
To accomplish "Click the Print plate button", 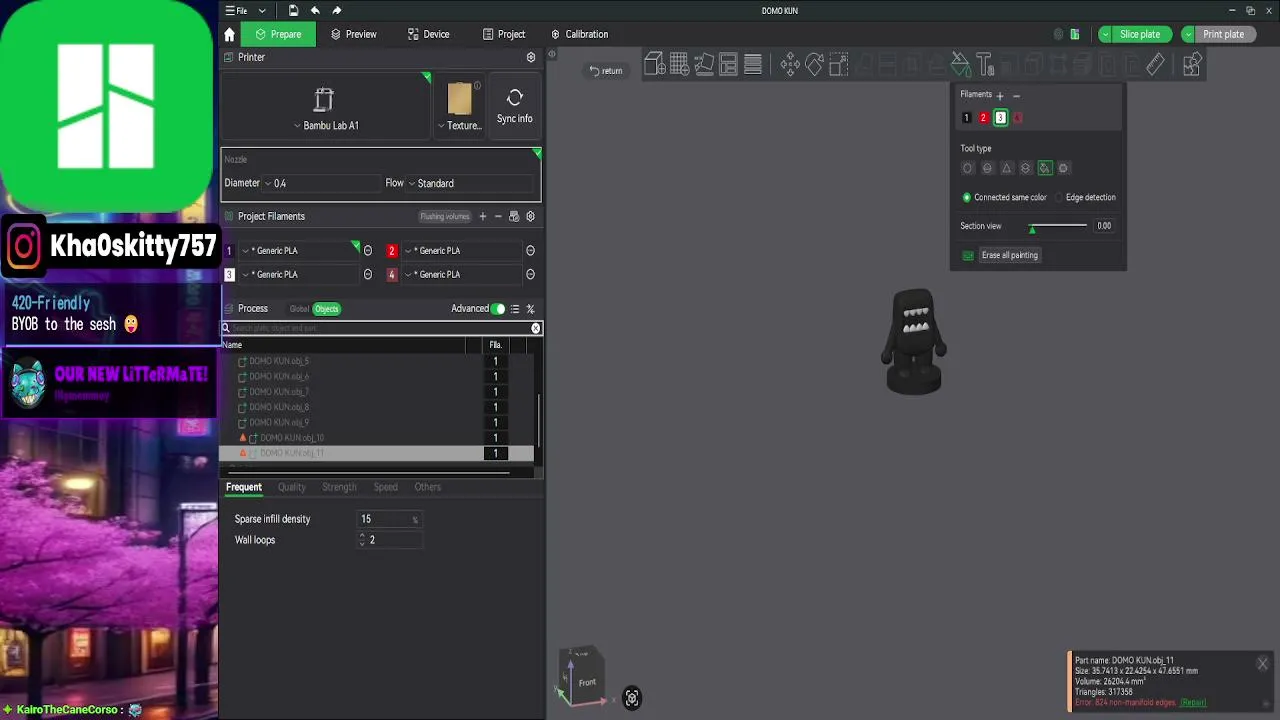I will coord(1224,34).
